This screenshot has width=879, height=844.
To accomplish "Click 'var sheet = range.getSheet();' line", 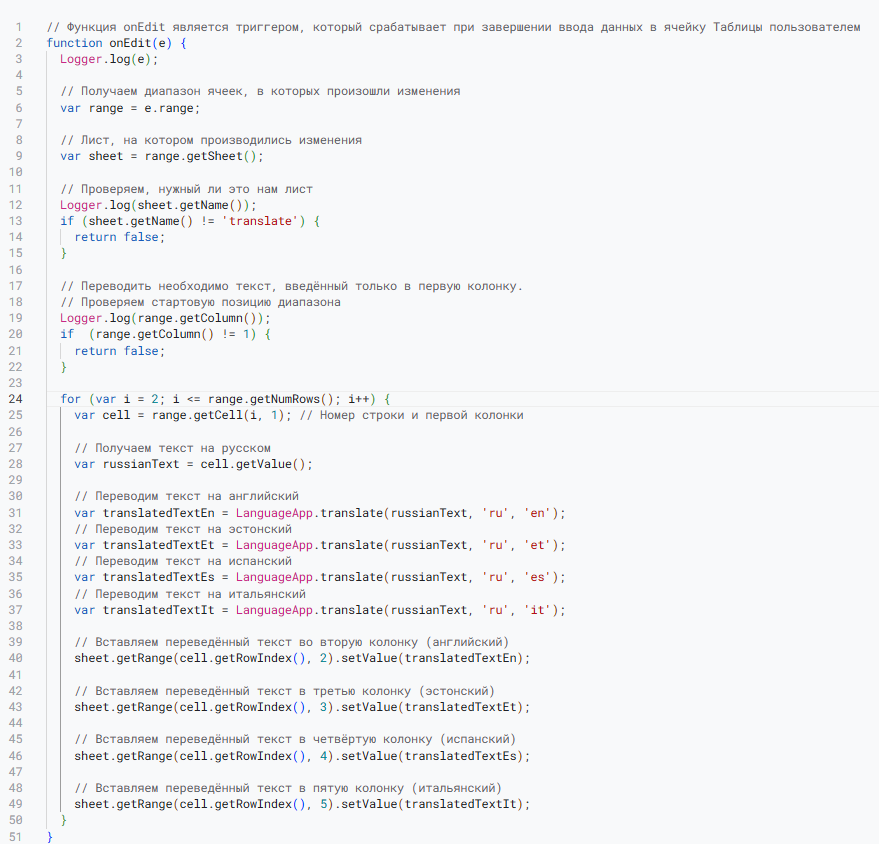I will click(x=162, y=156).
